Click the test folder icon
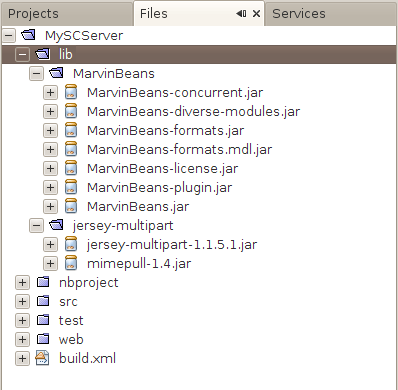398x390 pixels. 43,320
